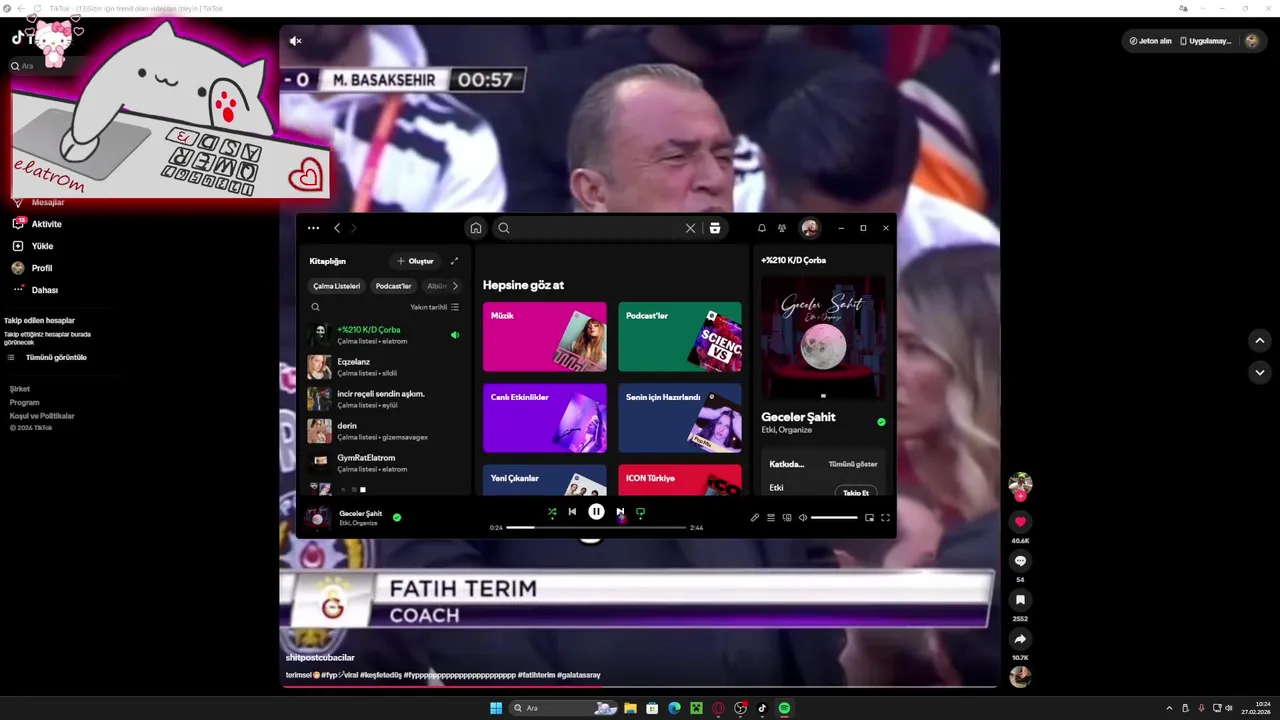Open Senin için Hazırlandı card

pos(680,418)
